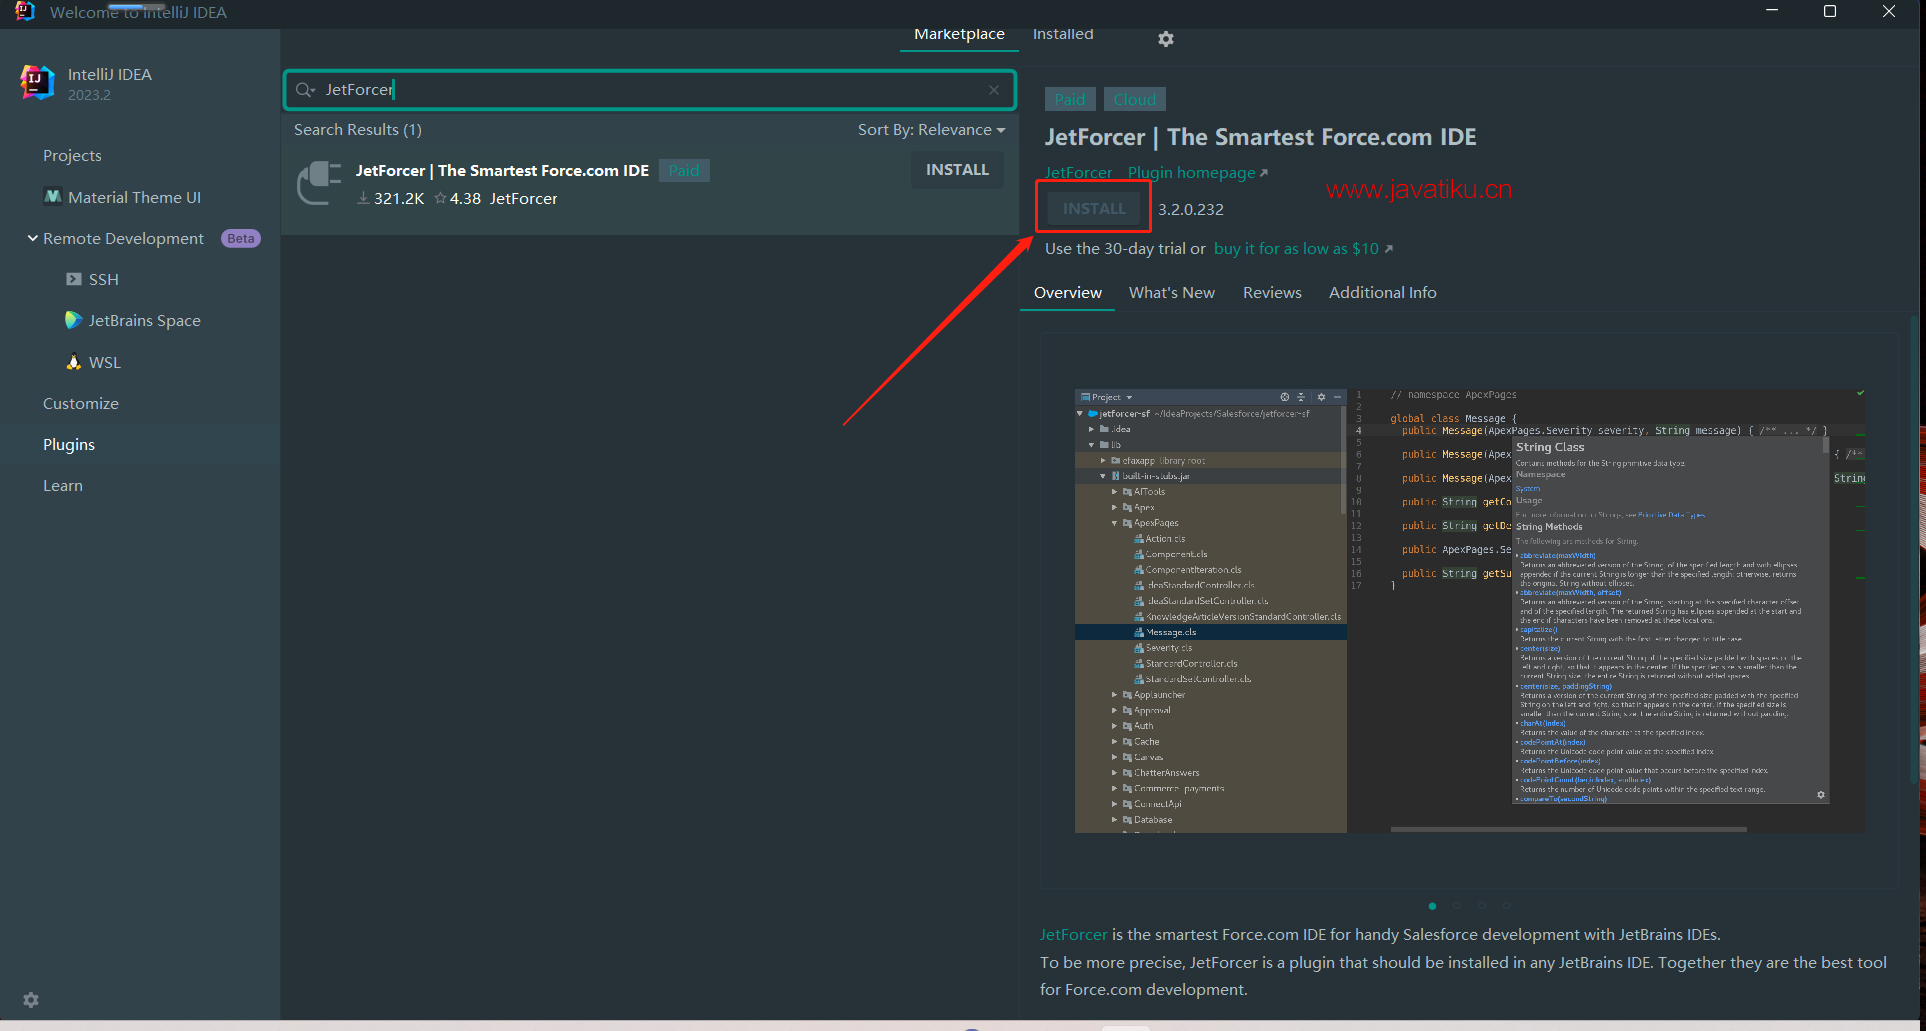Click the JetForcer plugin plug icon
This screenshot has width=1926, height=1031.
pyautogui.click(x=320, y=183)
